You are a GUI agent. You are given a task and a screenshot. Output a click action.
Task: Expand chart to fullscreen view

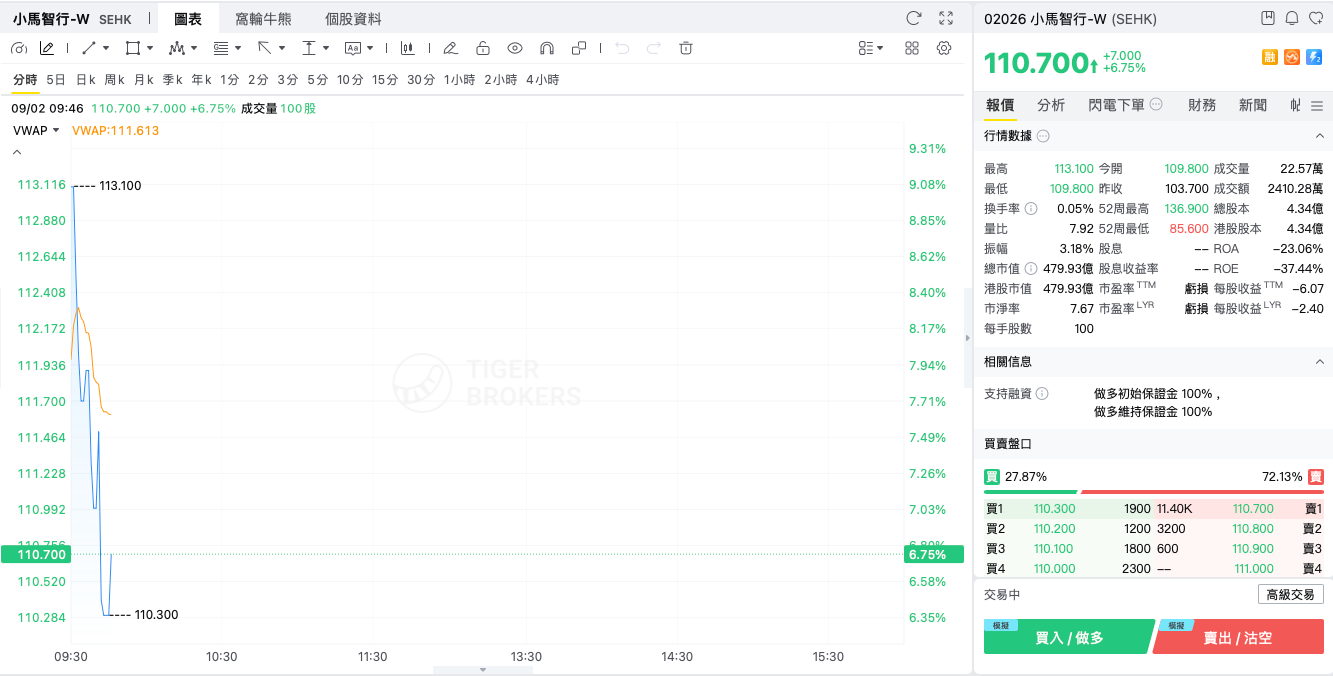[x=946, y=18]
